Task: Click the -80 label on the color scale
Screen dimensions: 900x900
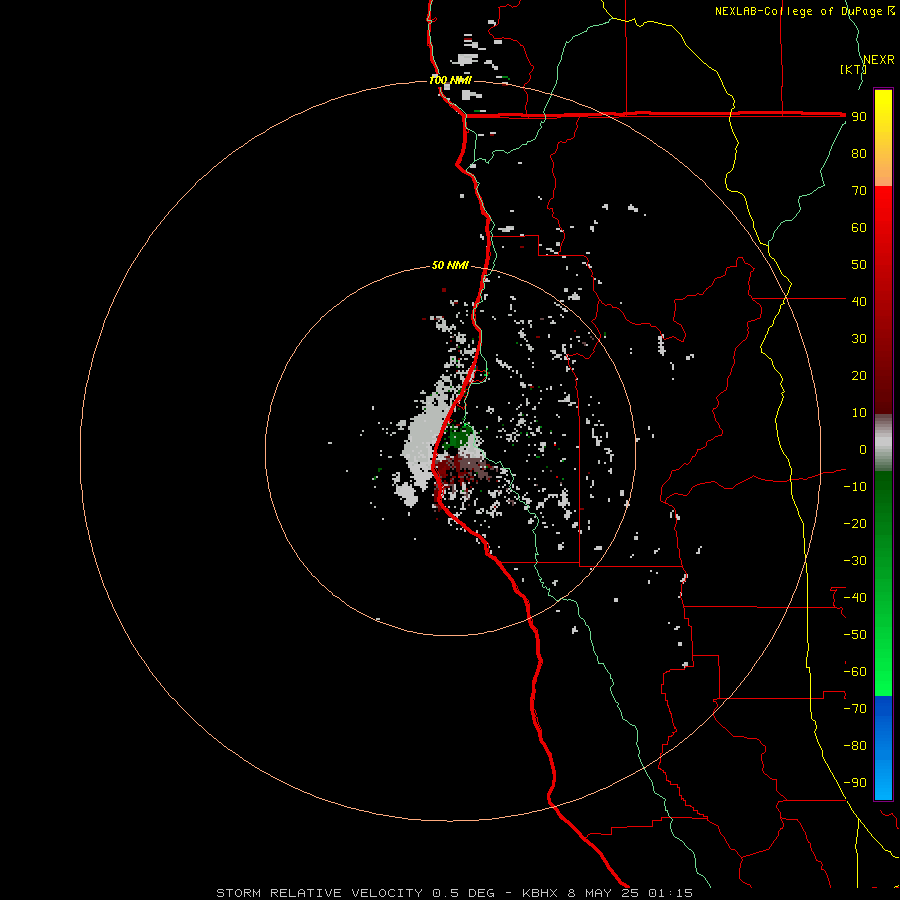Action: [x=855, y=746]
